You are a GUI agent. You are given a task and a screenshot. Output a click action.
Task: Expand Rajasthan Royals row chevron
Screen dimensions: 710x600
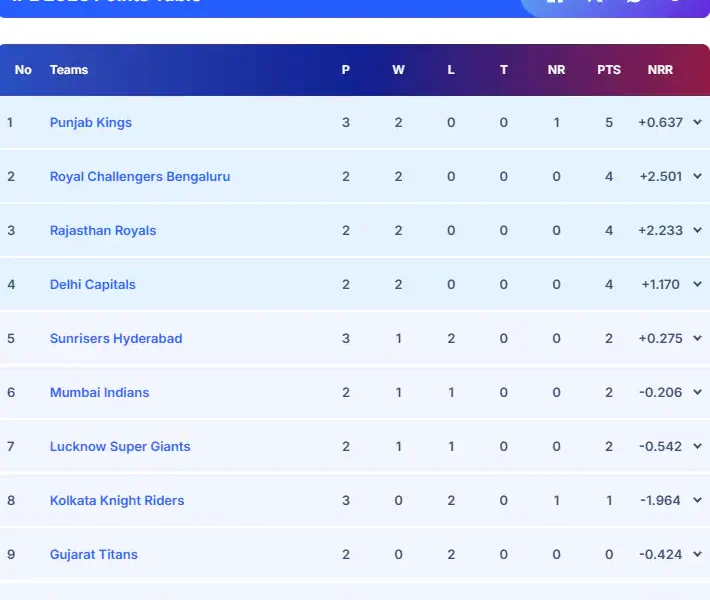[x=697, y=231]
